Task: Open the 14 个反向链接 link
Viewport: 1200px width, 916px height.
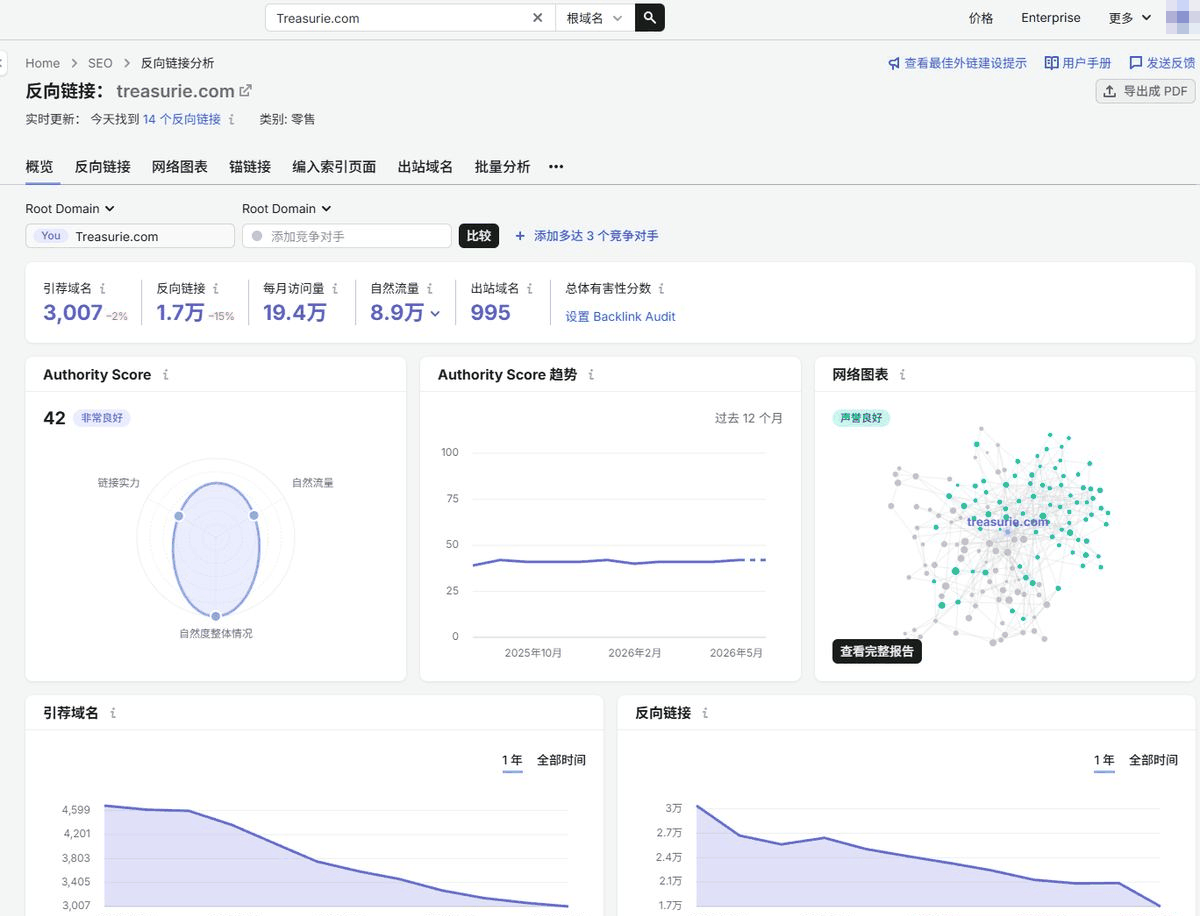Action: tap(182, 119)
